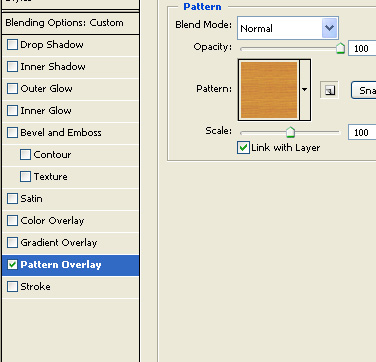
Task: Open the Inner Glow settings row
Action: (x=70, y=111)
